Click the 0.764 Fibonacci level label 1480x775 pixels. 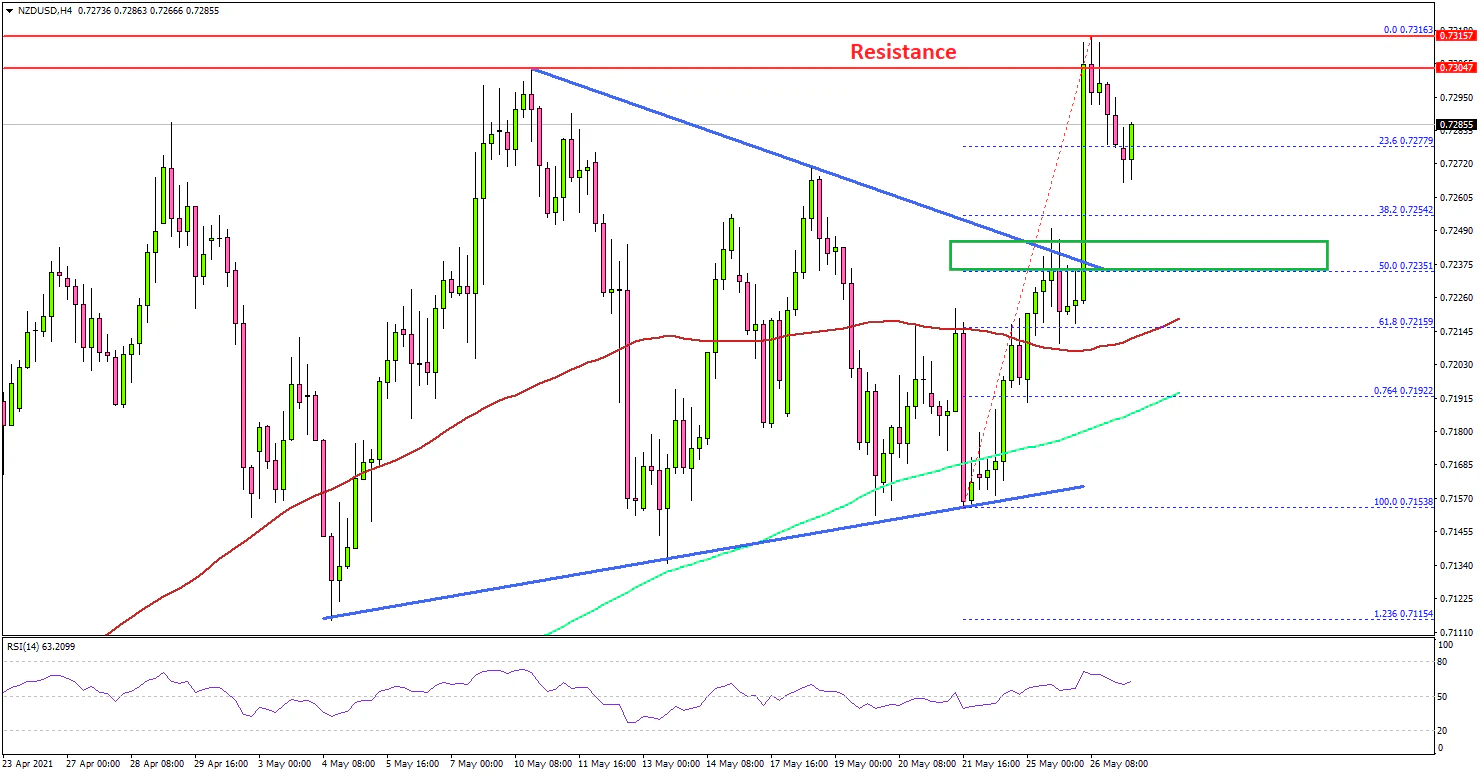click(x=1403, y=390)
